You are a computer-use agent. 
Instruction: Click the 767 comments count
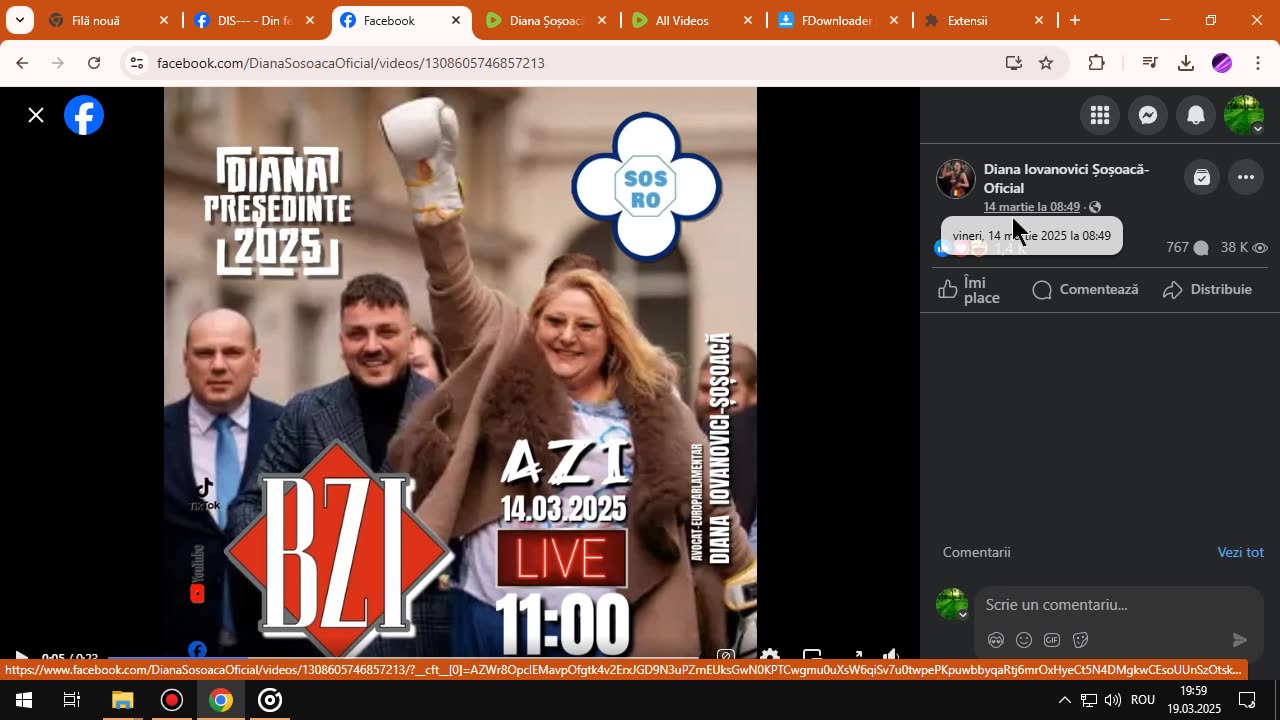(x=1187, y=248)
